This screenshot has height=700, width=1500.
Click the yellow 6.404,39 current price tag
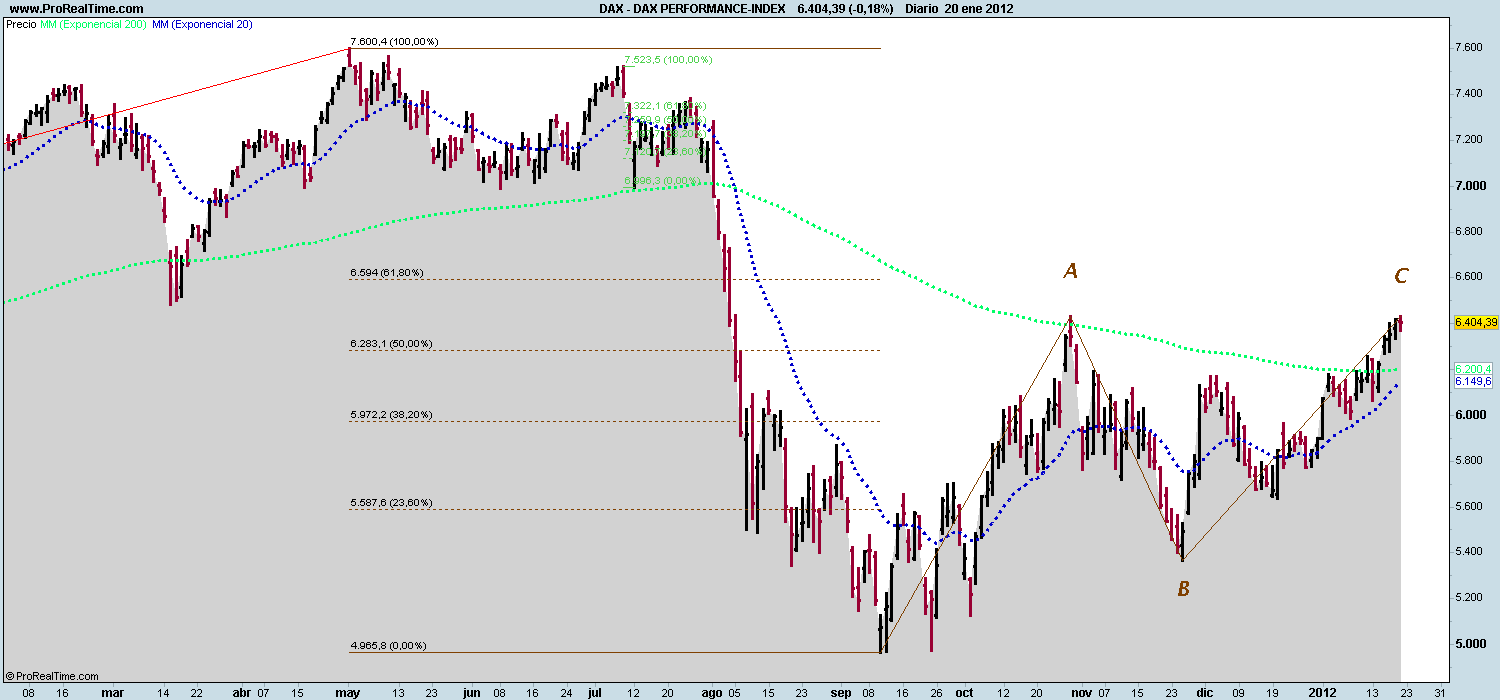click(x=1475, y=322)
